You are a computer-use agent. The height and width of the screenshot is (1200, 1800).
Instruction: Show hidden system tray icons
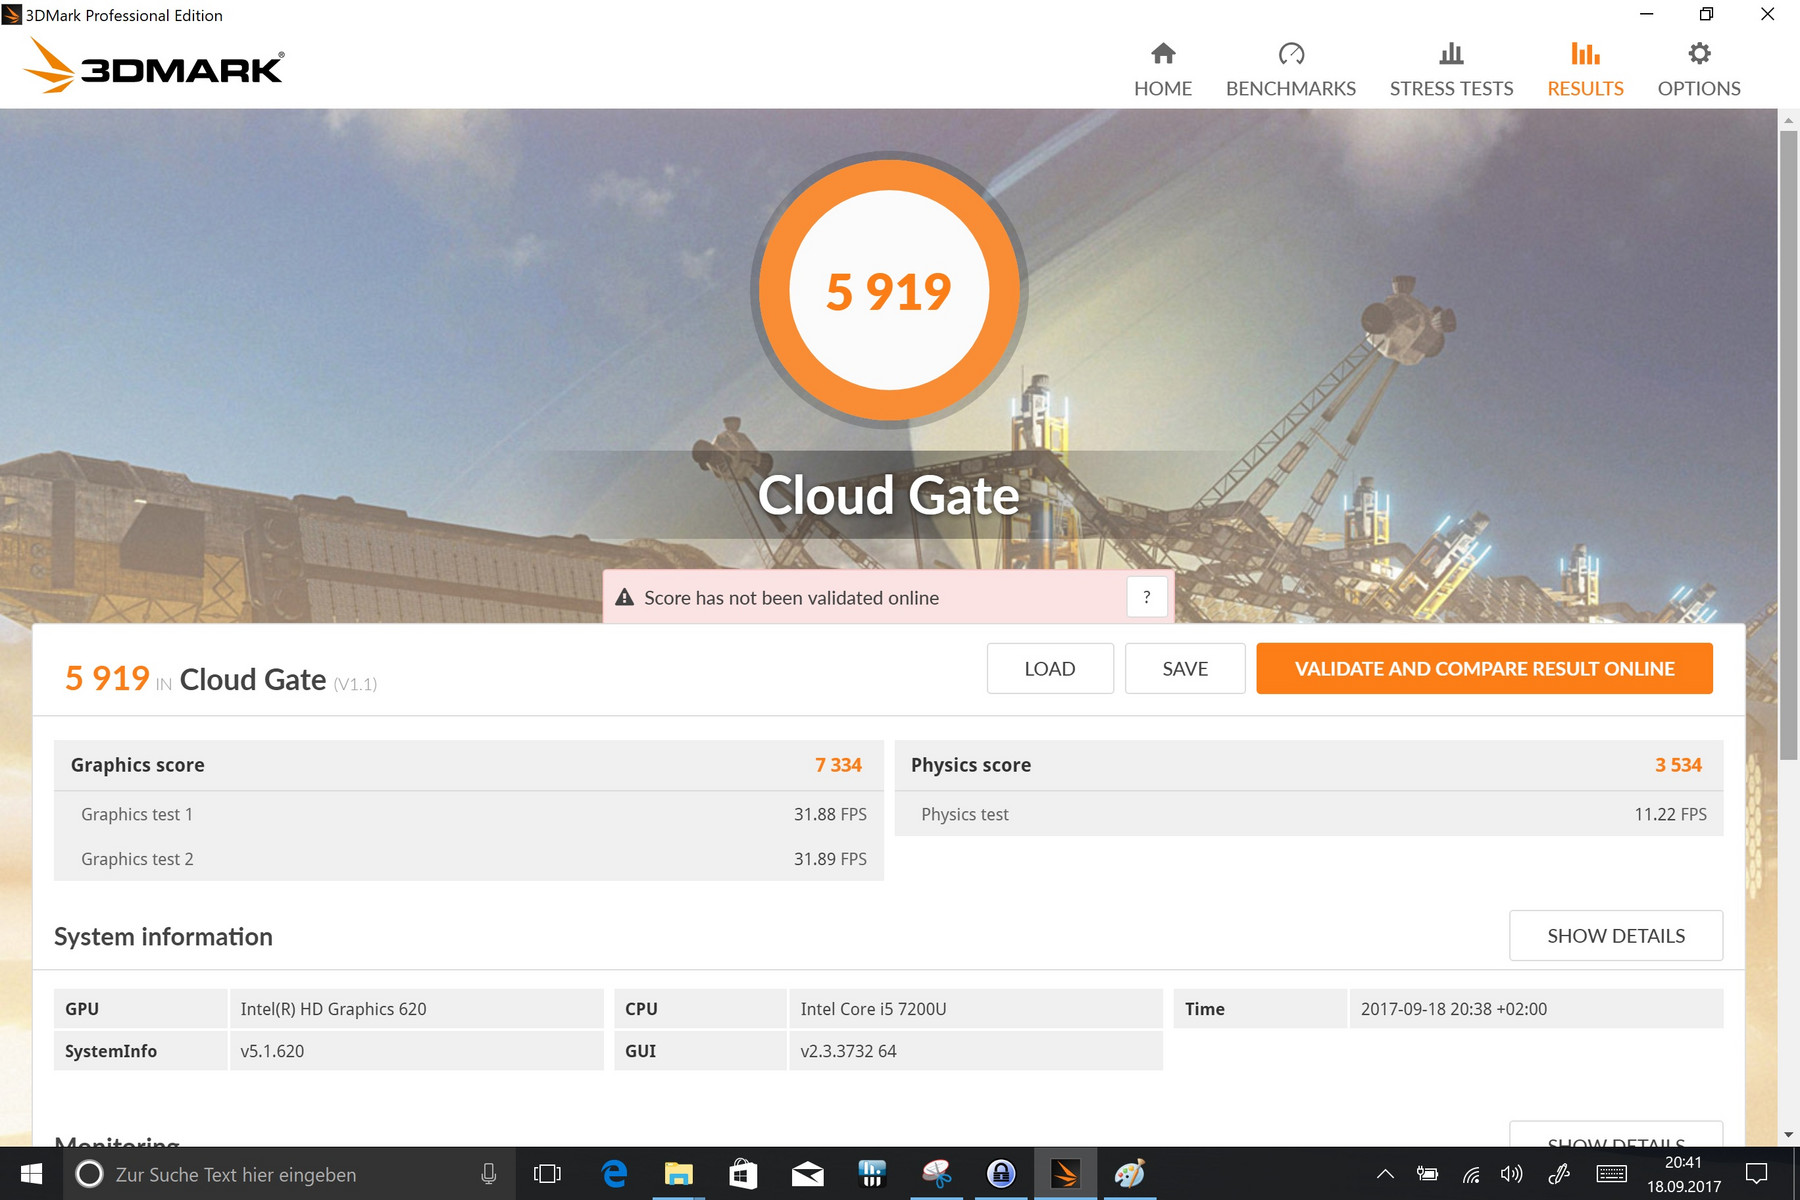(x=1385, y=1174)
